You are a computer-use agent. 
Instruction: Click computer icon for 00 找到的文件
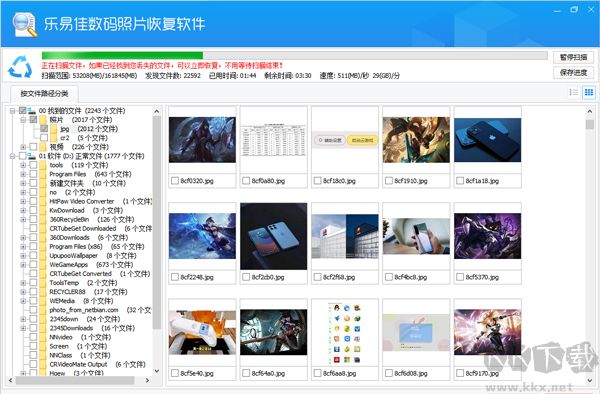[32, 111]
